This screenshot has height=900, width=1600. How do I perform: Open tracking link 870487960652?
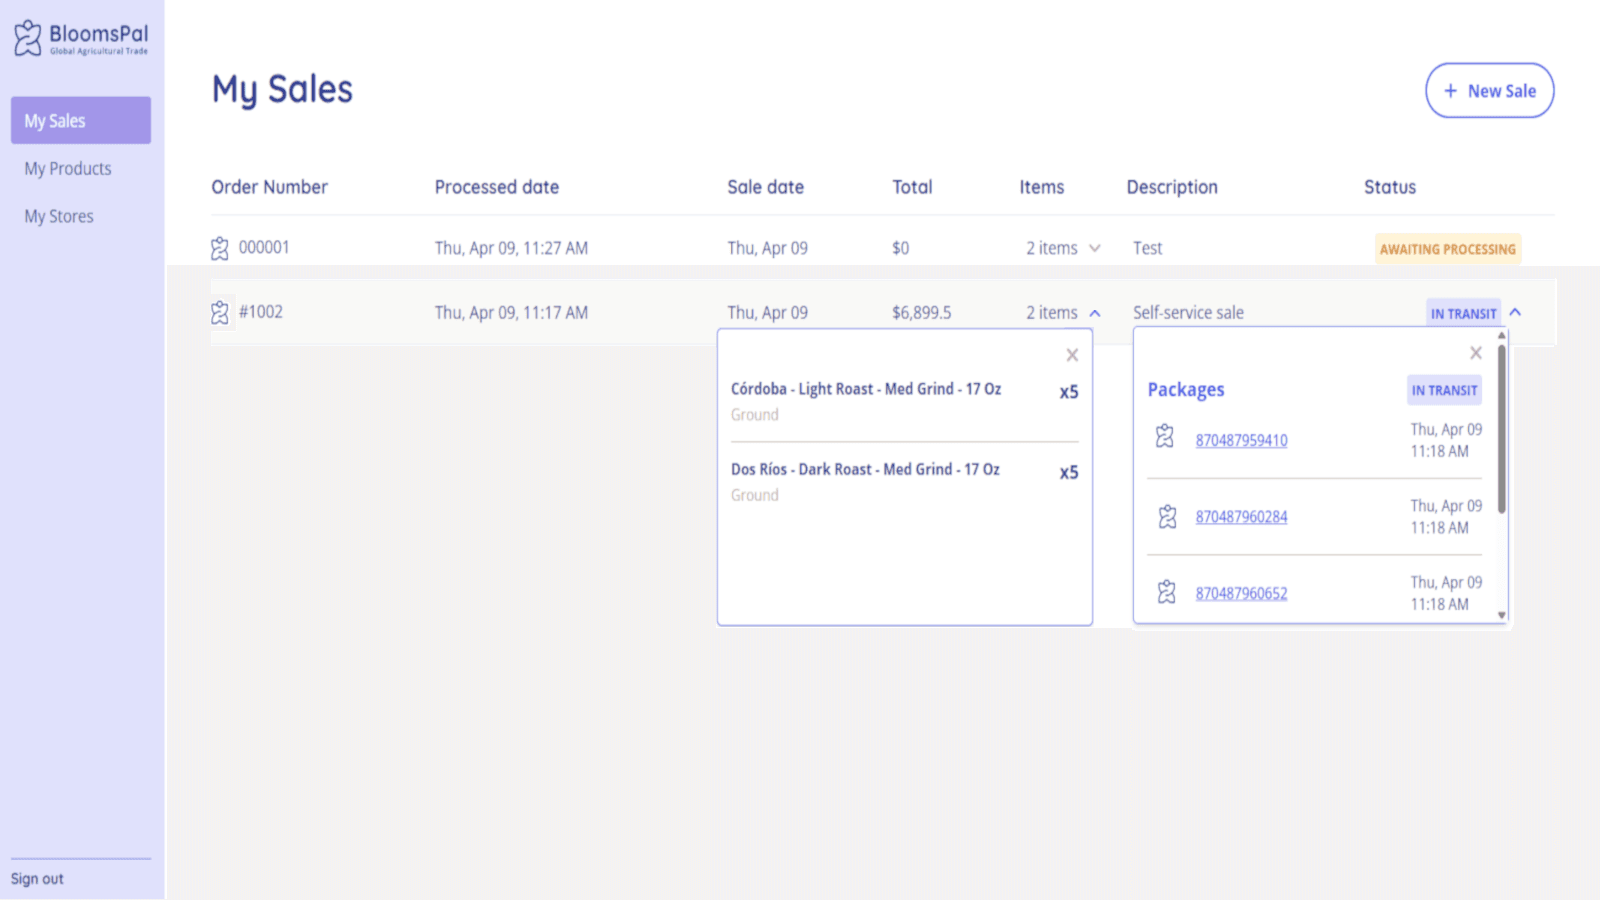(x=1241, y=593)
